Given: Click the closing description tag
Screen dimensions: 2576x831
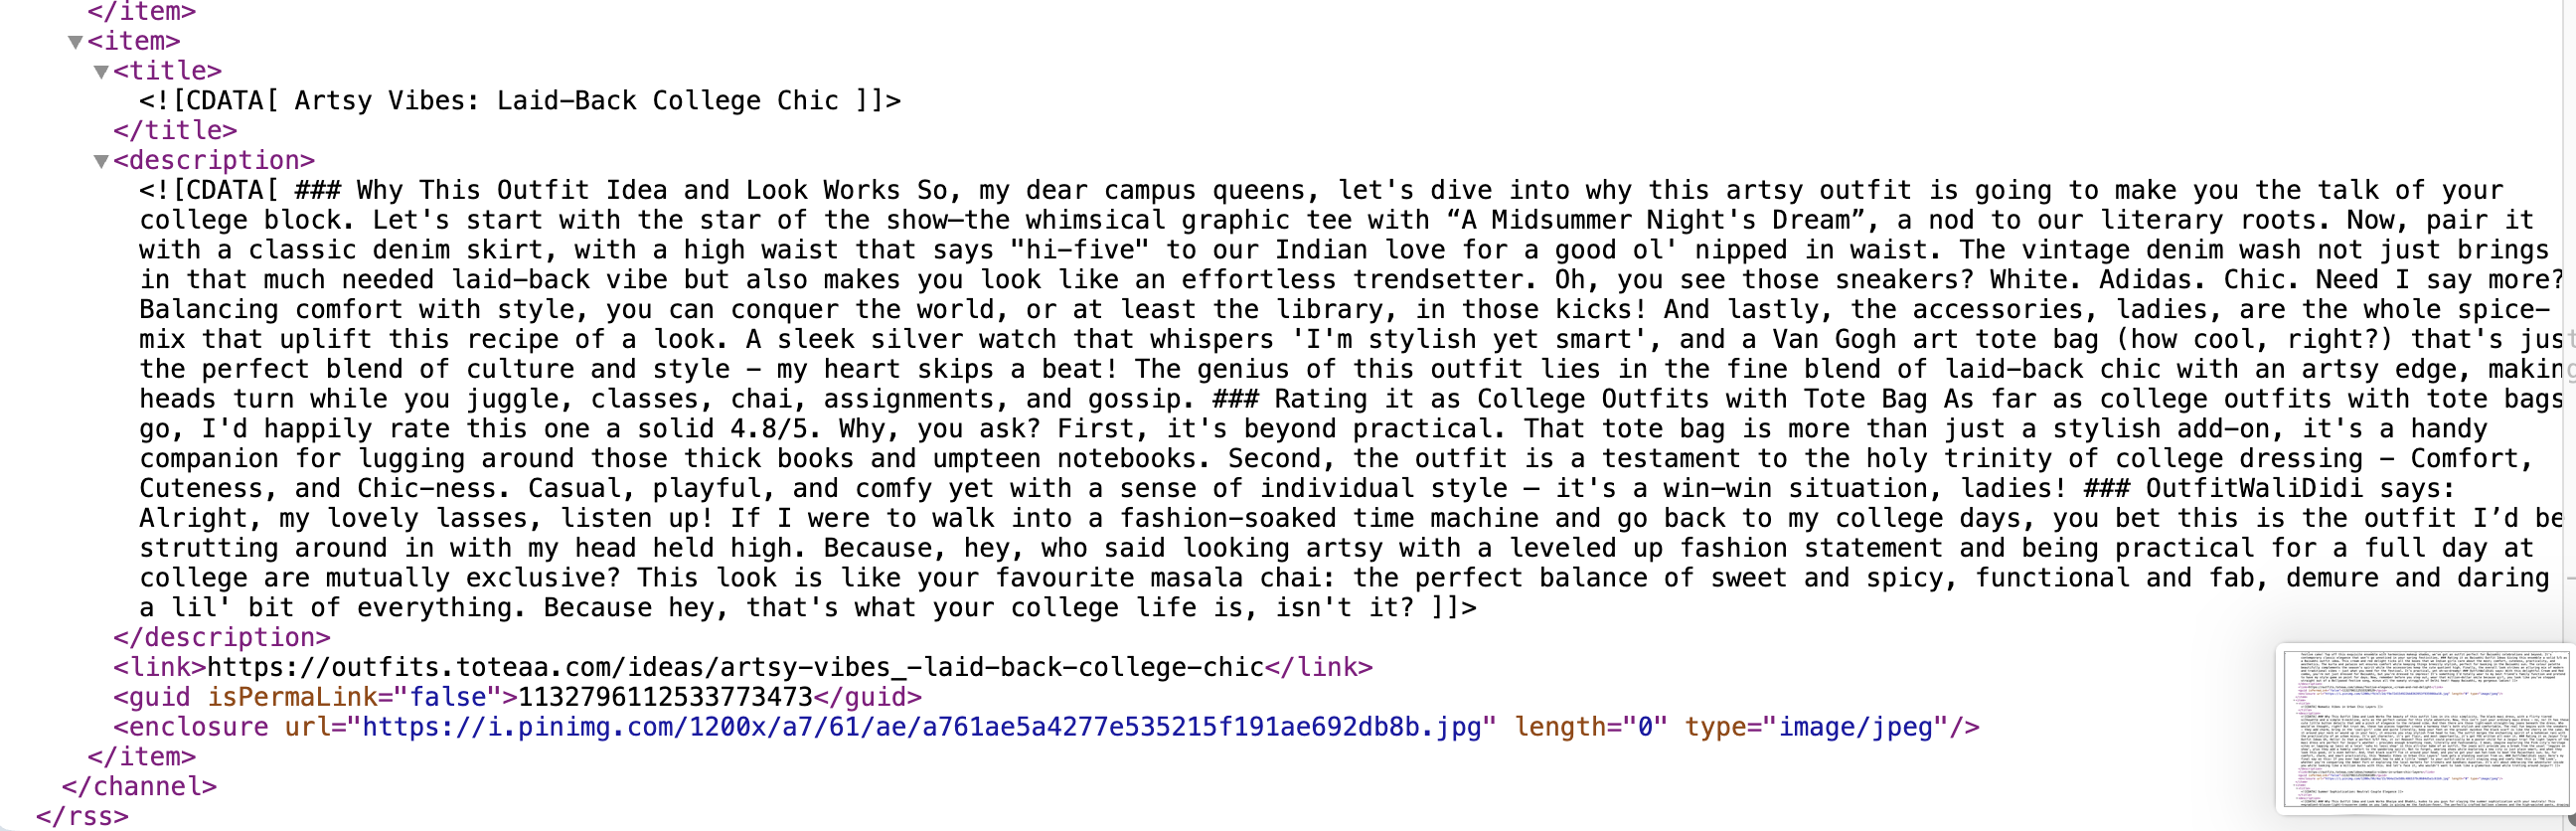Looking at the screenshot, I should [x=222, y=638].
